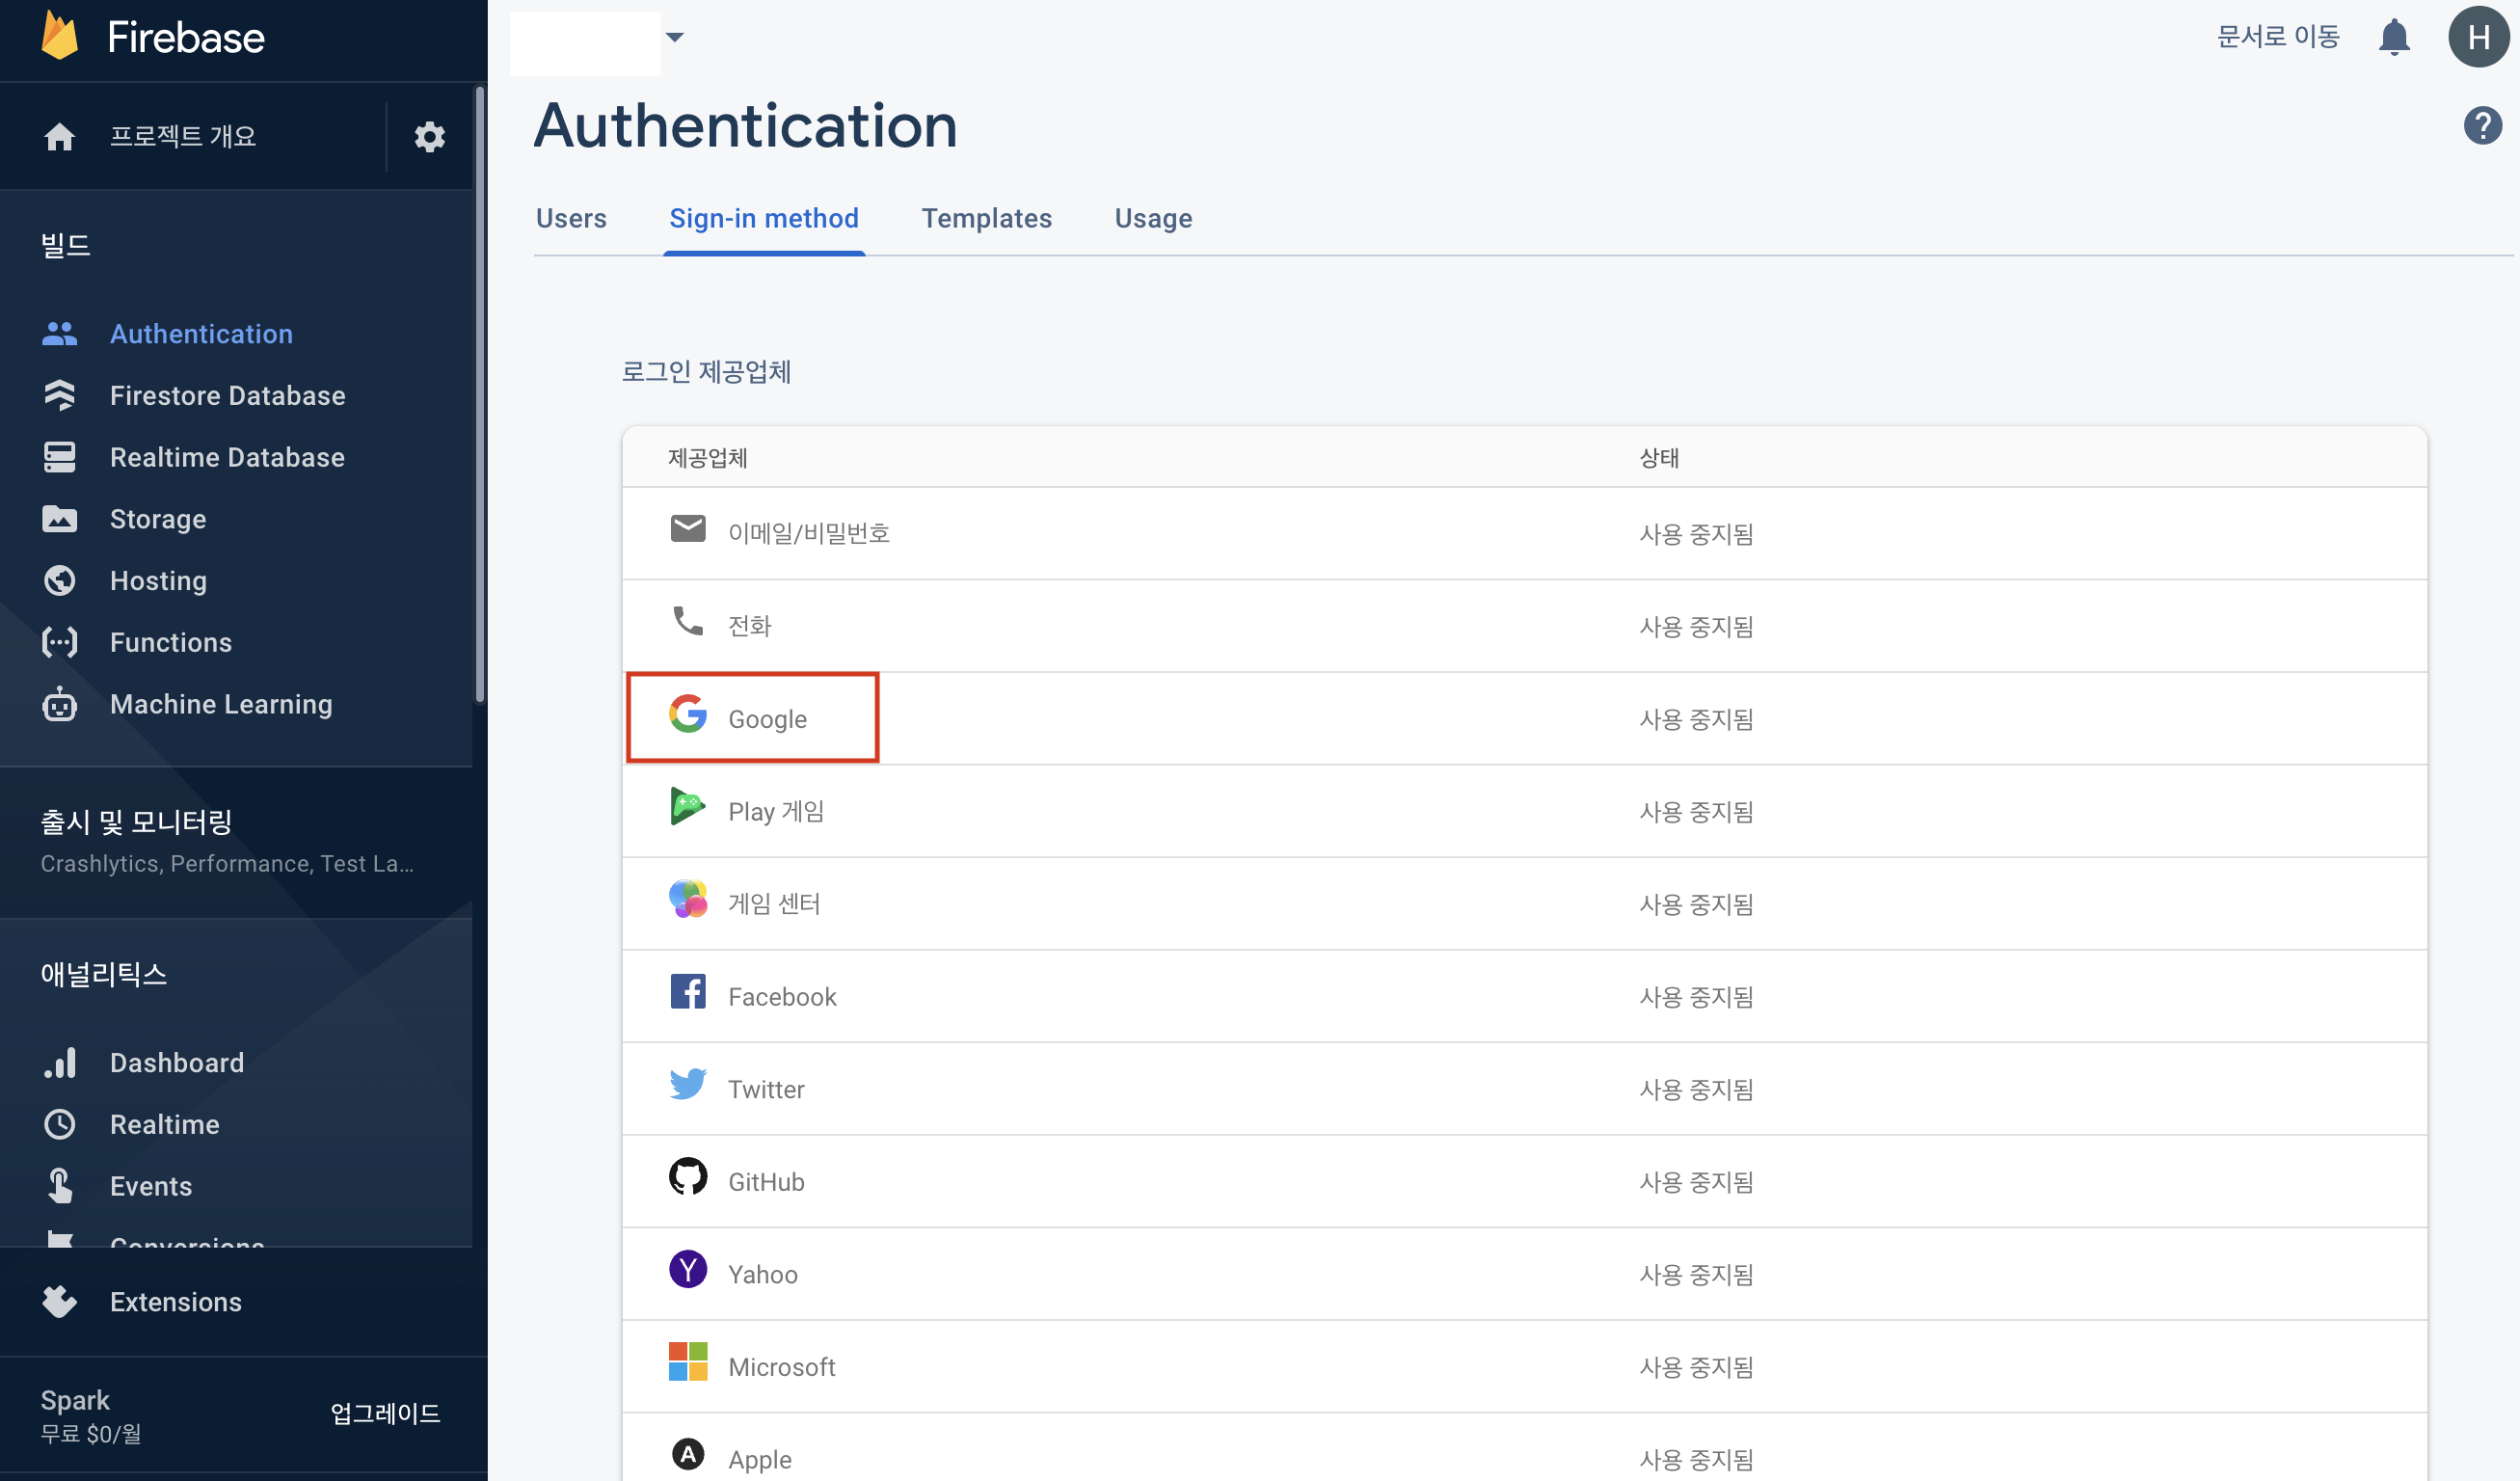
Task: Click the Firebase logo
Action: point(60,37)
